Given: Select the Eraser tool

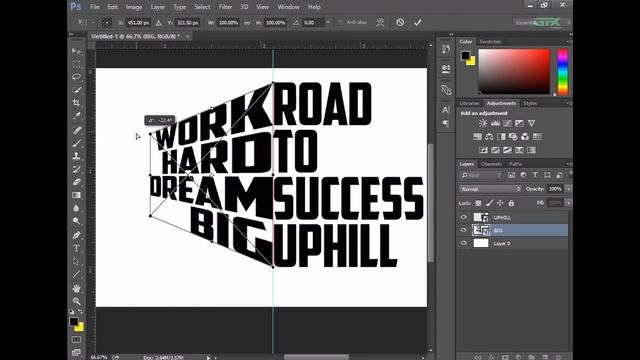Looking at the screenshot, I should [x=76, y=182].
